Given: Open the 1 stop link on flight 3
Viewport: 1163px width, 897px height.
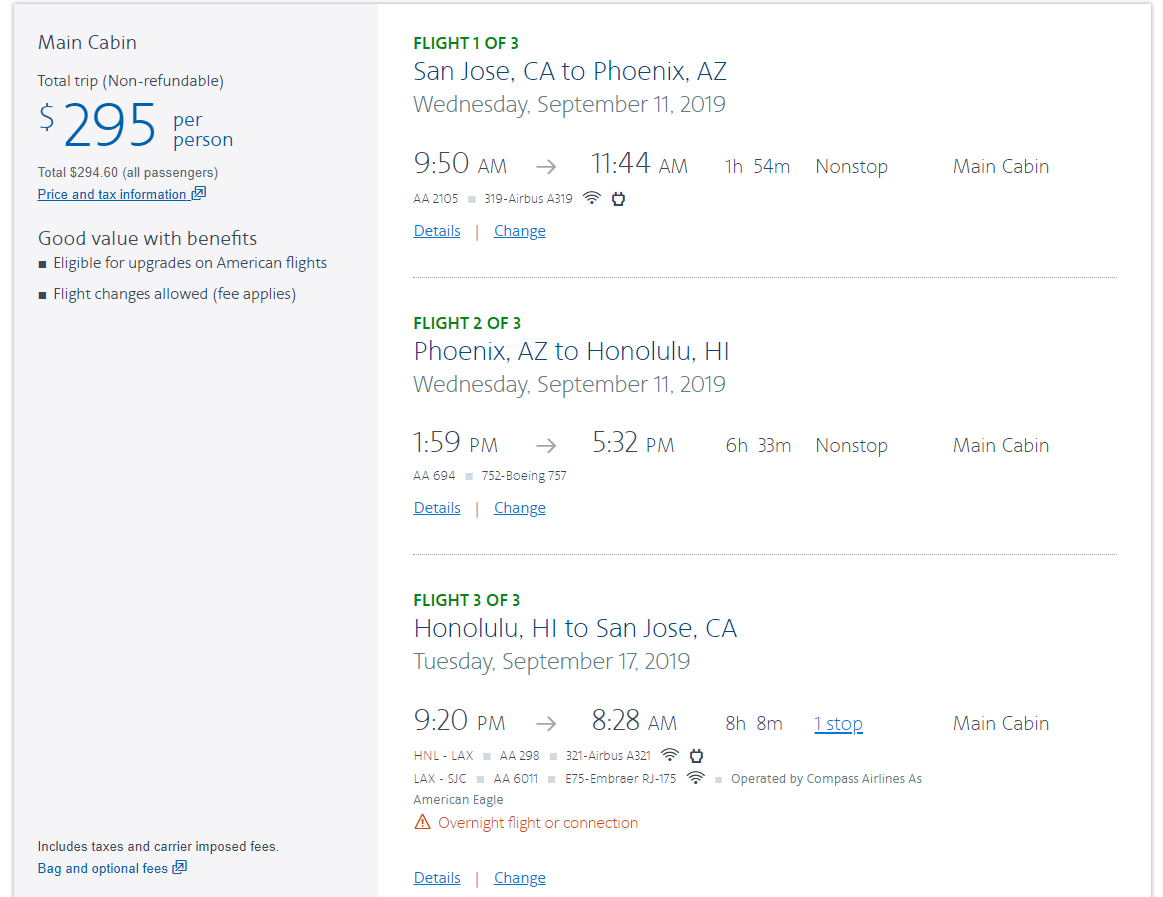Looking at the screenshot, I should [838, 724].
